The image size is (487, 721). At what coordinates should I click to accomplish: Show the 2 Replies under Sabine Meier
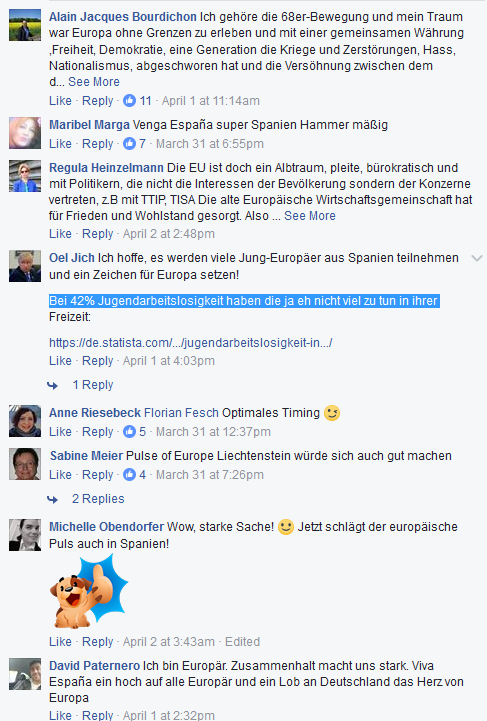click(x=98, y=499)
